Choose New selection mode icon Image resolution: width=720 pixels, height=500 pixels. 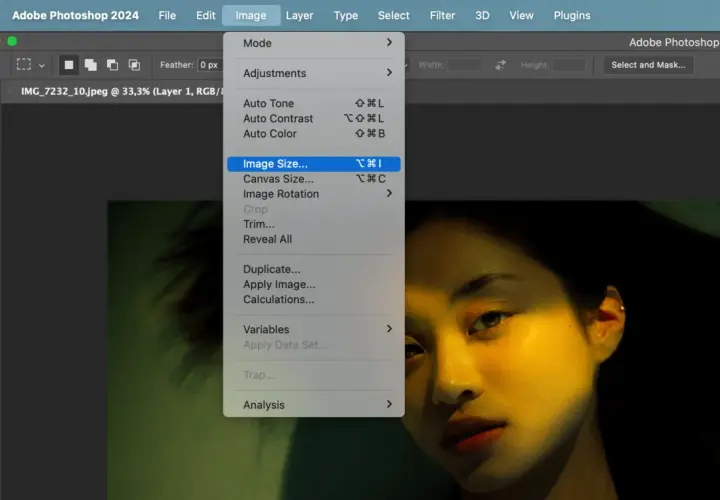(69, 65)
